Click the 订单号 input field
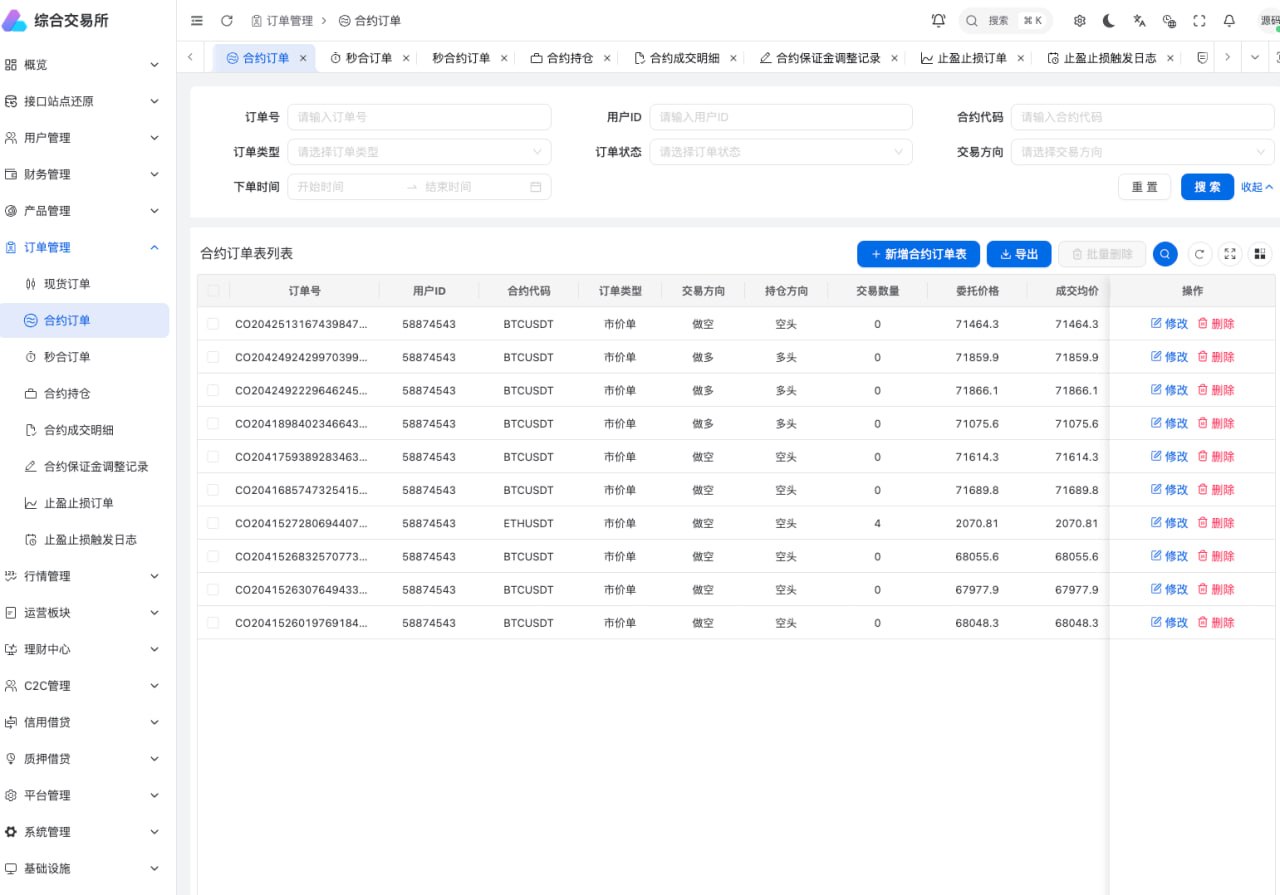 click(x=419, y=117)
